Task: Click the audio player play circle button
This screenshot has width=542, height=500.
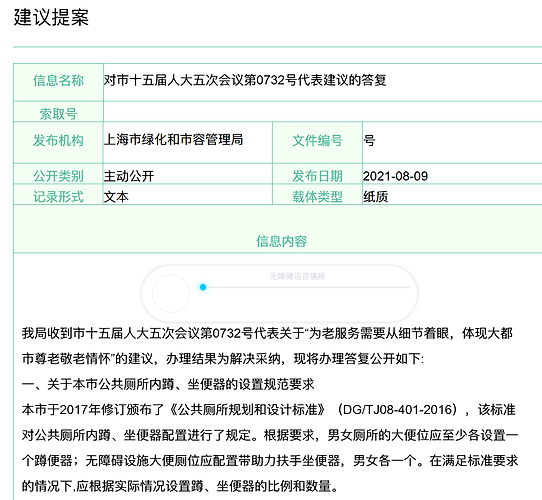Action: coord(171,293)
